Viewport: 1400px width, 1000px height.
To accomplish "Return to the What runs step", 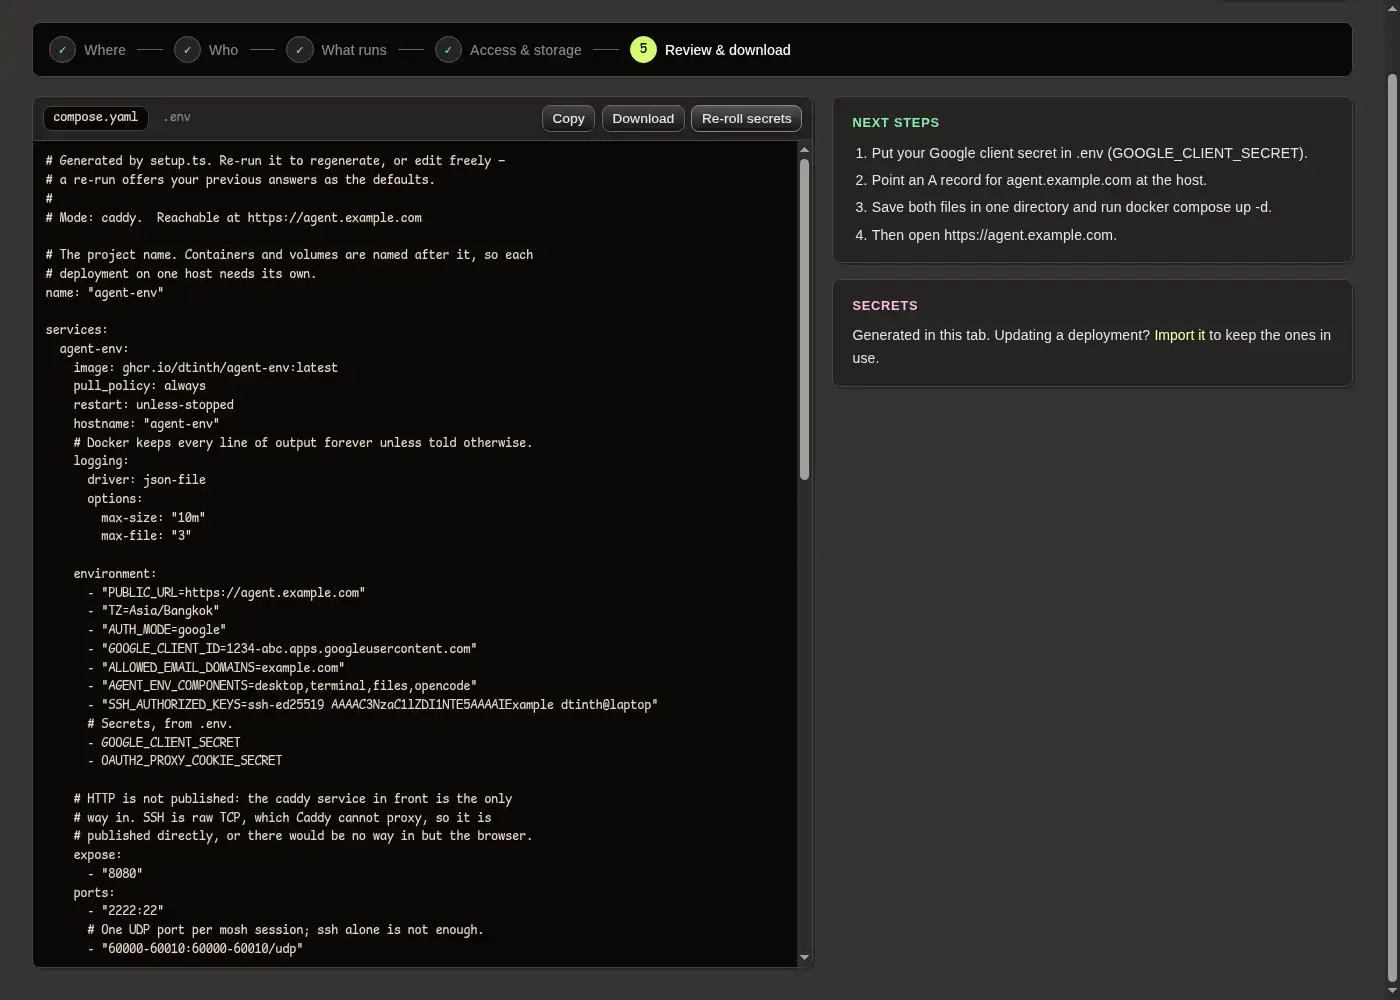I will click(x=337, y=50).
